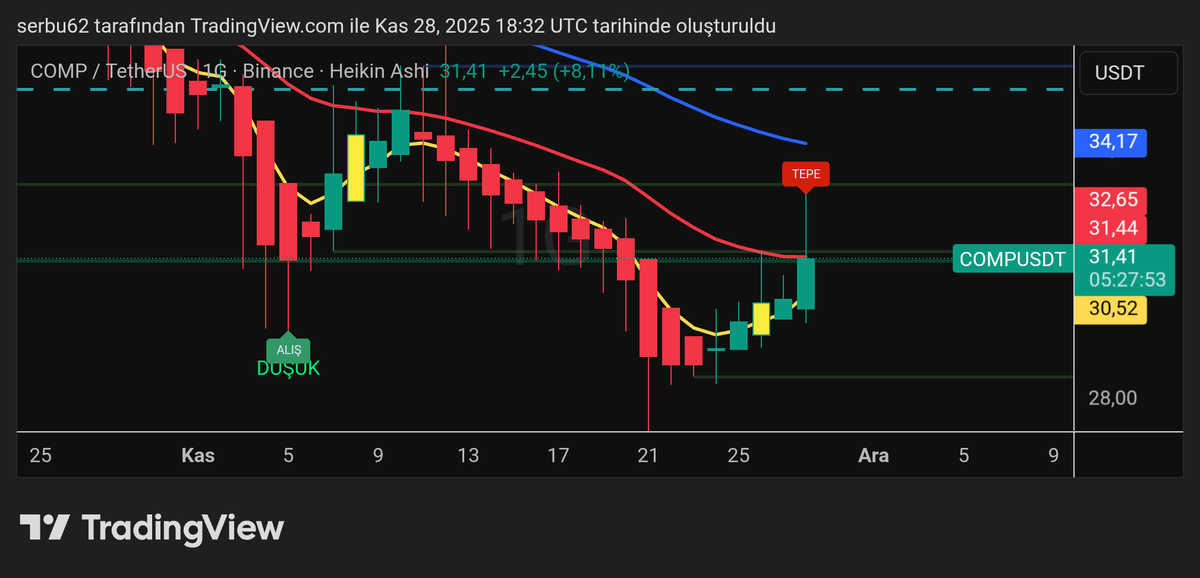The width and height of the screenshot is (1200, 578).
Task: Click the DUŞUK text annotation
Action: coord(288,368)
